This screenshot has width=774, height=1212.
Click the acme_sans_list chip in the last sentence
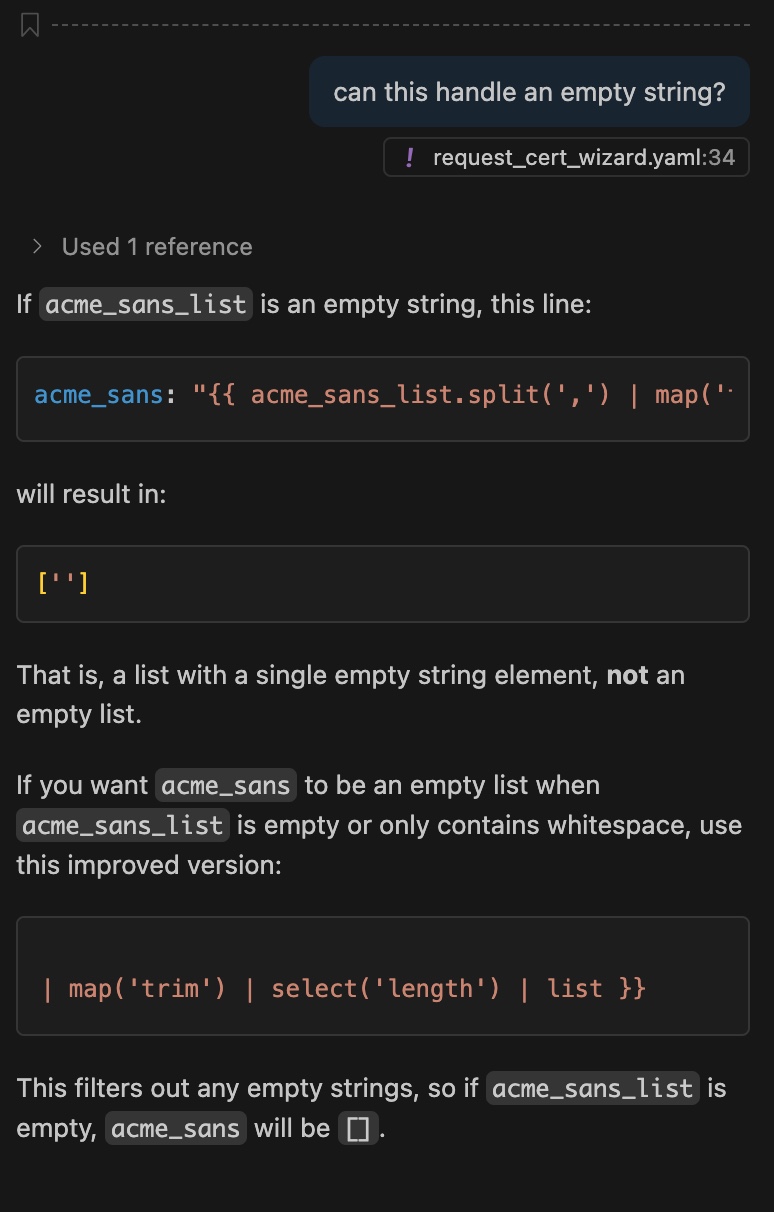point(591,1088)
